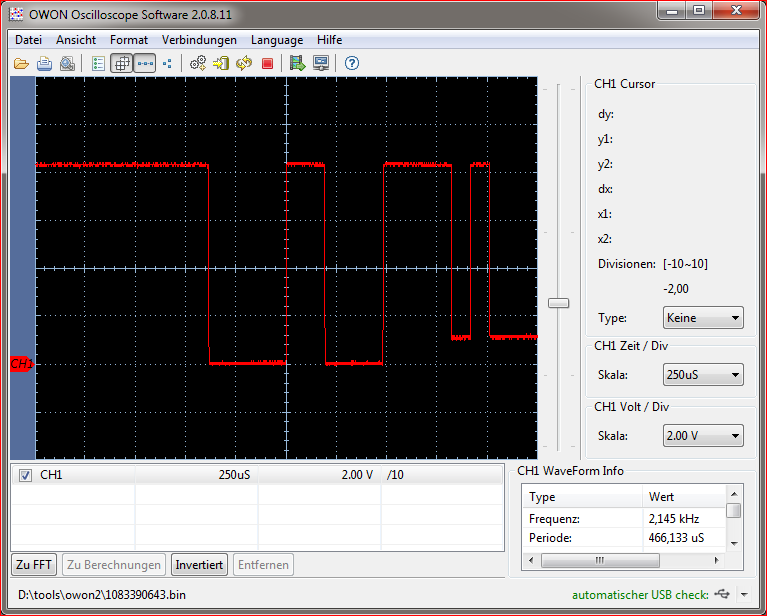Expand the CH1 Volt/Div Skala dropdown

(x=703, y=436)
